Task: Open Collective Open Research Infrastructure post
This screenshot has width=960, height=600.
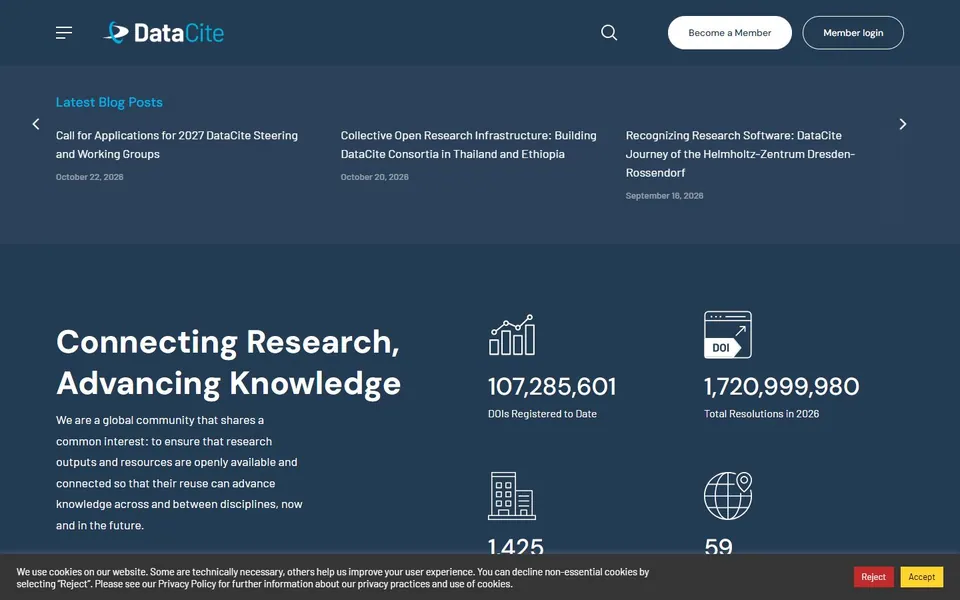Action: (468, 144)
